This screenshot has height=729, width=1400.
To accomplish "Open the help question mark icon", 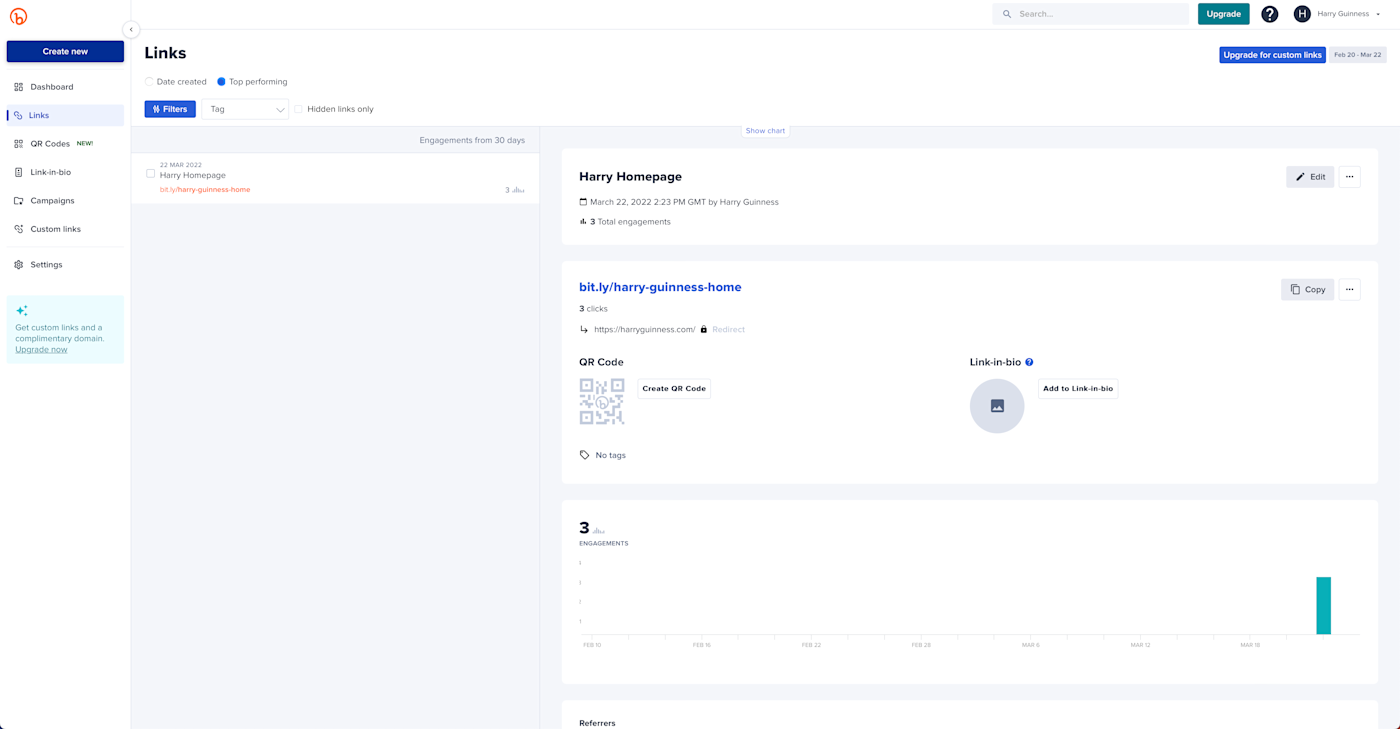I will (x=1269, y=14).
